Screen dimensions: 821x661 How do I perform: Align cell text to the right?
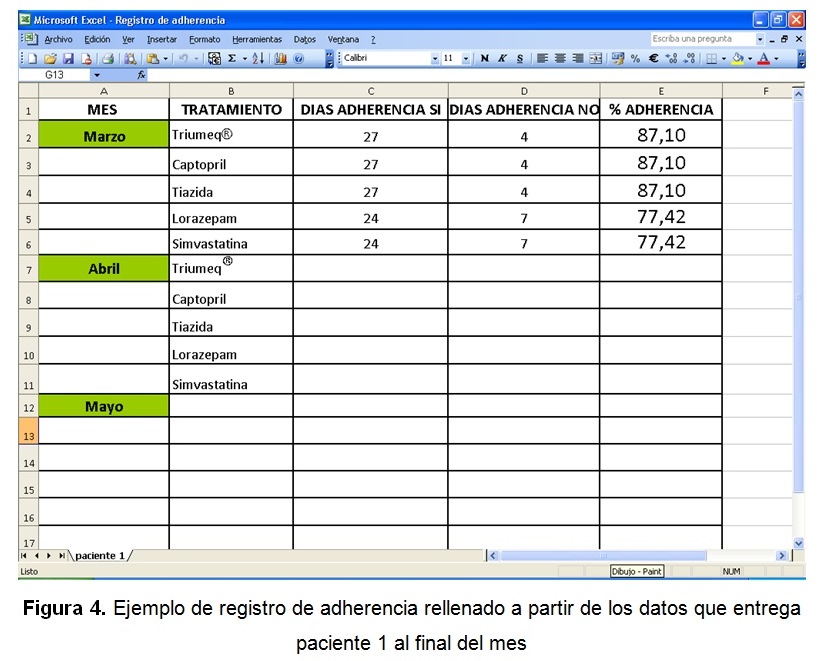point(578,58)
